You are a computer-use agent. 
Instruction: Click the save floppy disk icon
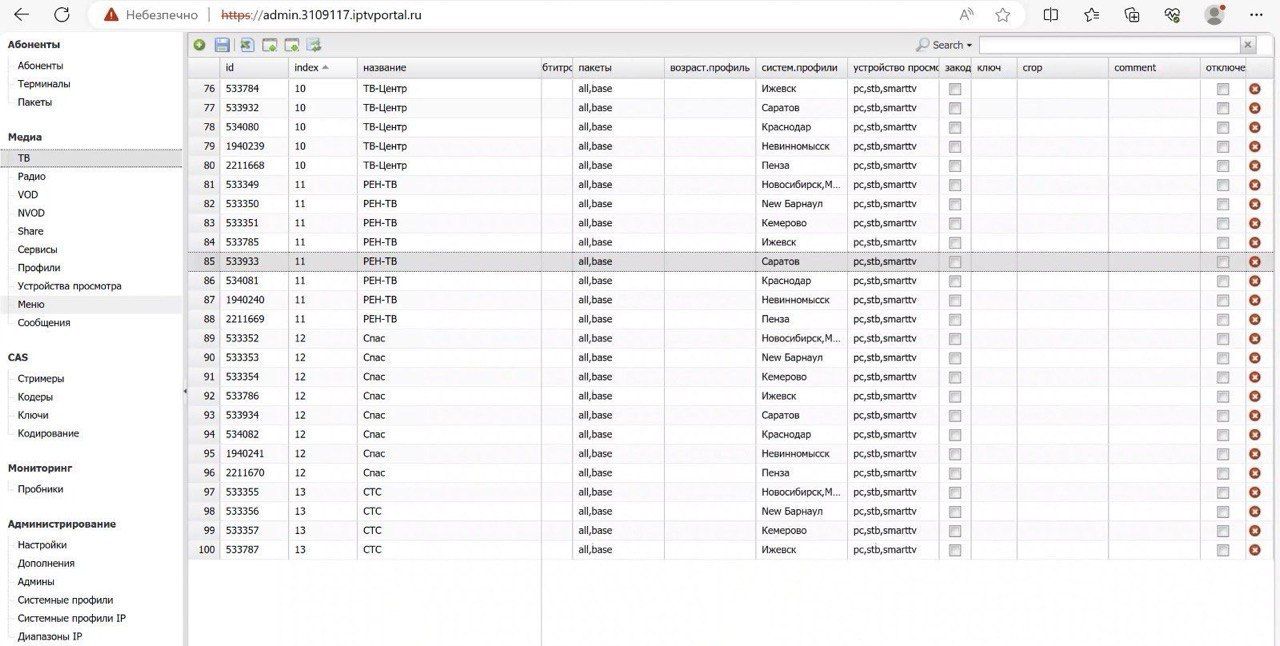click(222, 45)
